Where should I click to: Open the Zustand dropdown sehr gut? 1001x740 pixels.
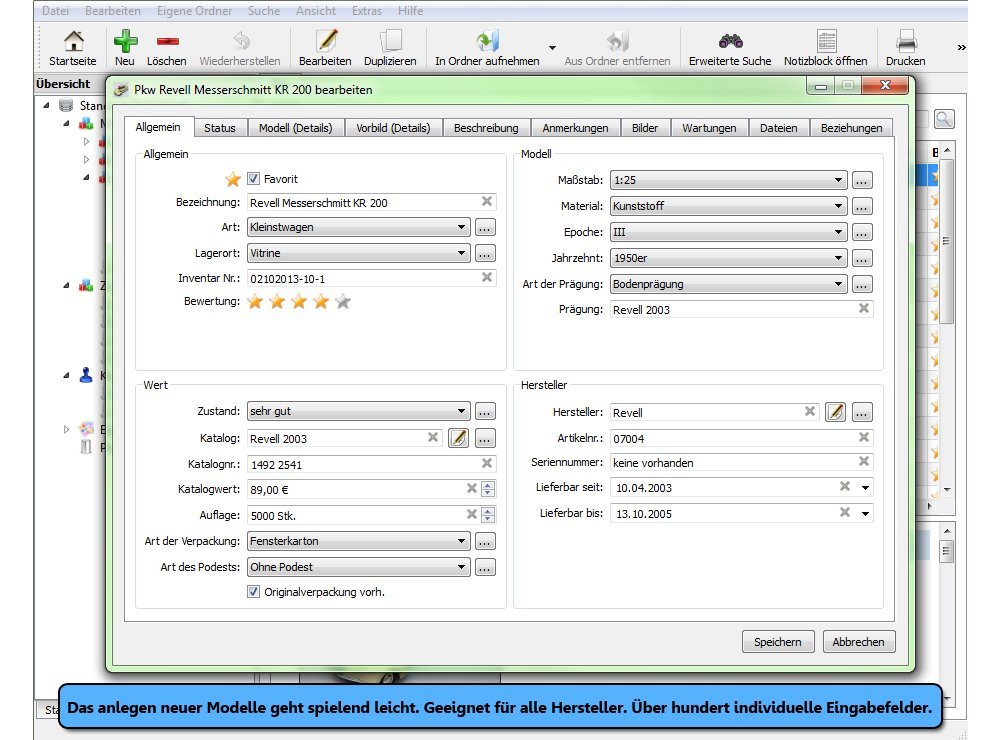(359, 411)
